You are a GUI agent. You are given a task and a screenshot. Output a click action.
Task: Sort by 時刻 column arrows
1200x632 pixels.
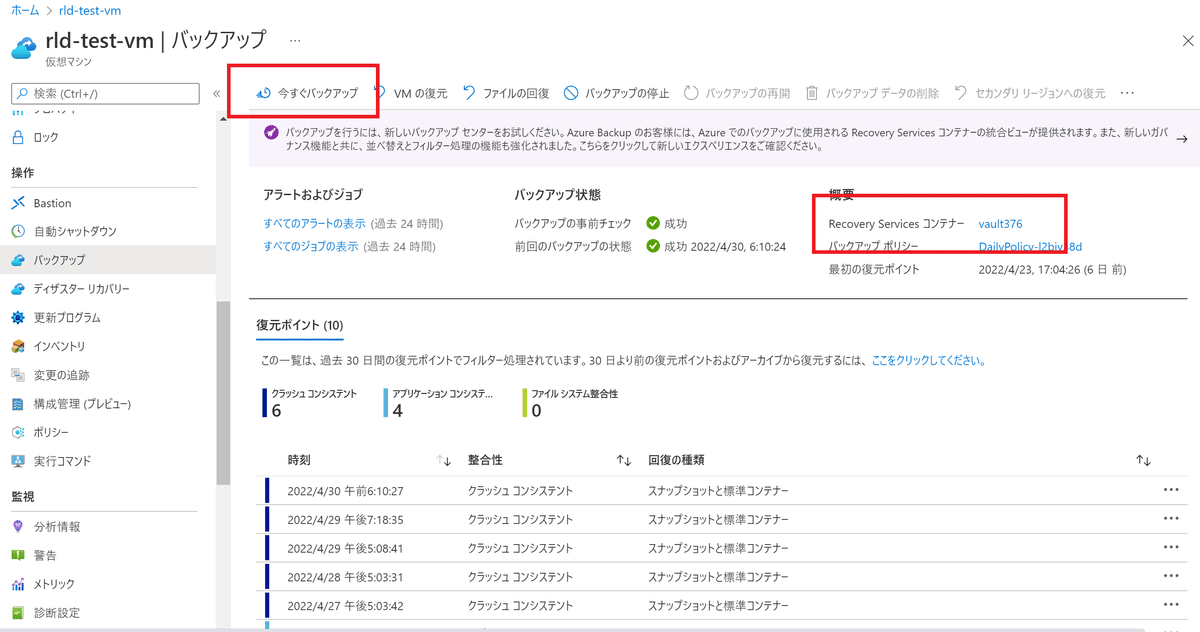(x=445, y=460)
